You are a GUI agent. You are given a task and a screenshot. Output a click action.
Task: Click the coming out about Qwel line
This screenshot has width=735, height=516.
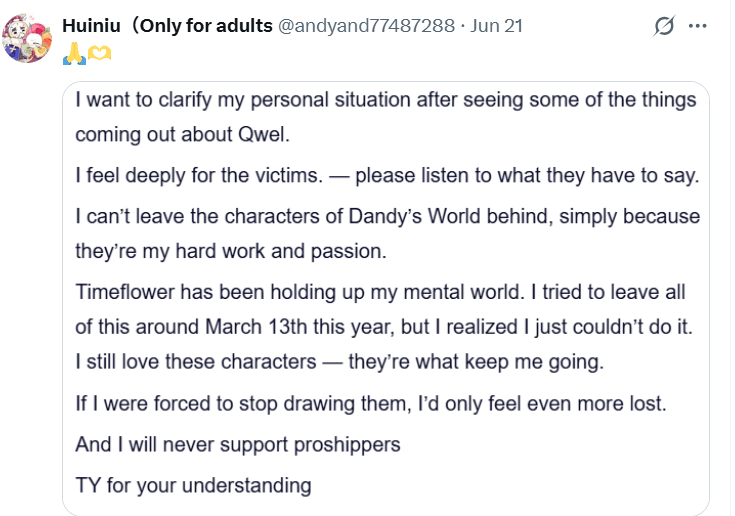coord(182,135)
